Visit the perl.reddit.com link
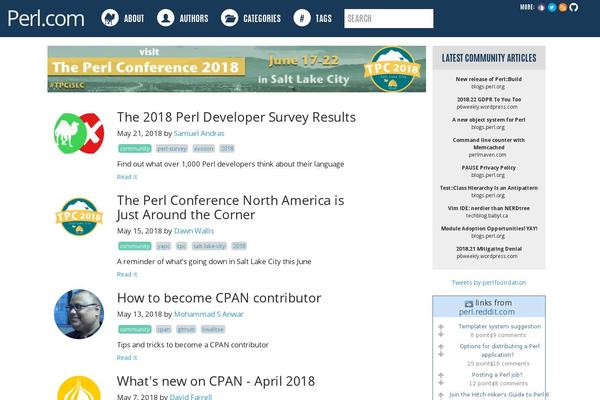Viewport: 600px width, 400px height. (487, 312)
